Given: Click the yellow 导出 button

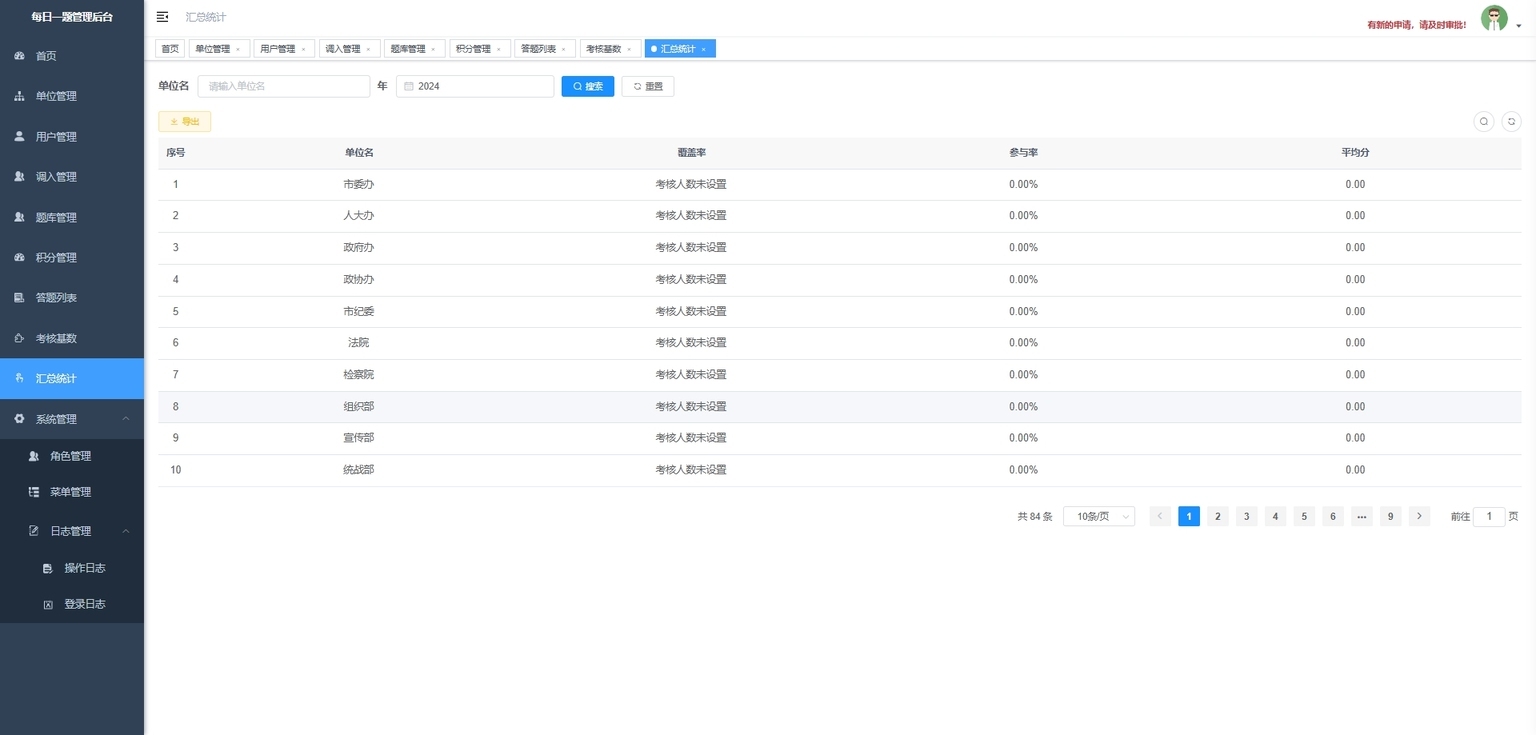Looking at the screenshot, I should [x=184, y=122].
